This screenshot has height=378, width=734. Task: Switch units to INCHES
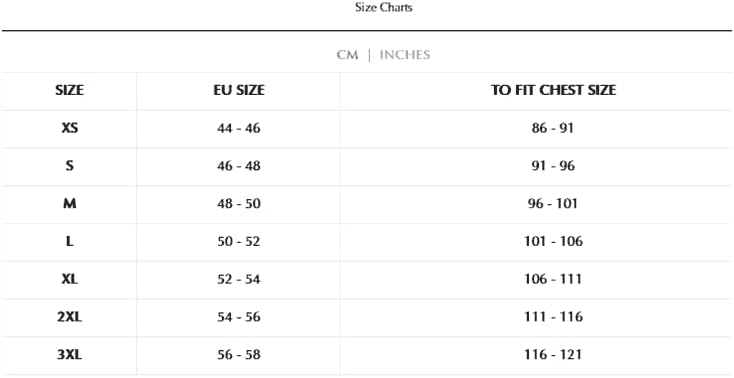coord(405,55)
